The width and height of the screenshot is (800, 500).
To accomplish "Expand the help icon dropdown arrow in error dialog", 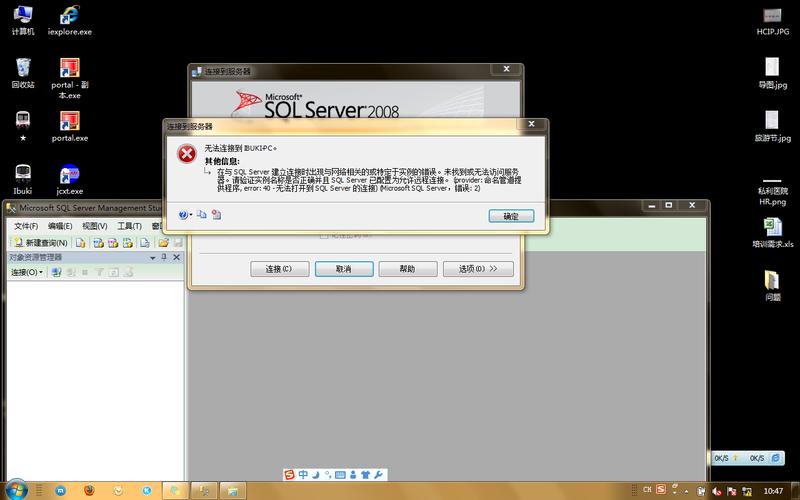I will click(x=191, y=215).
